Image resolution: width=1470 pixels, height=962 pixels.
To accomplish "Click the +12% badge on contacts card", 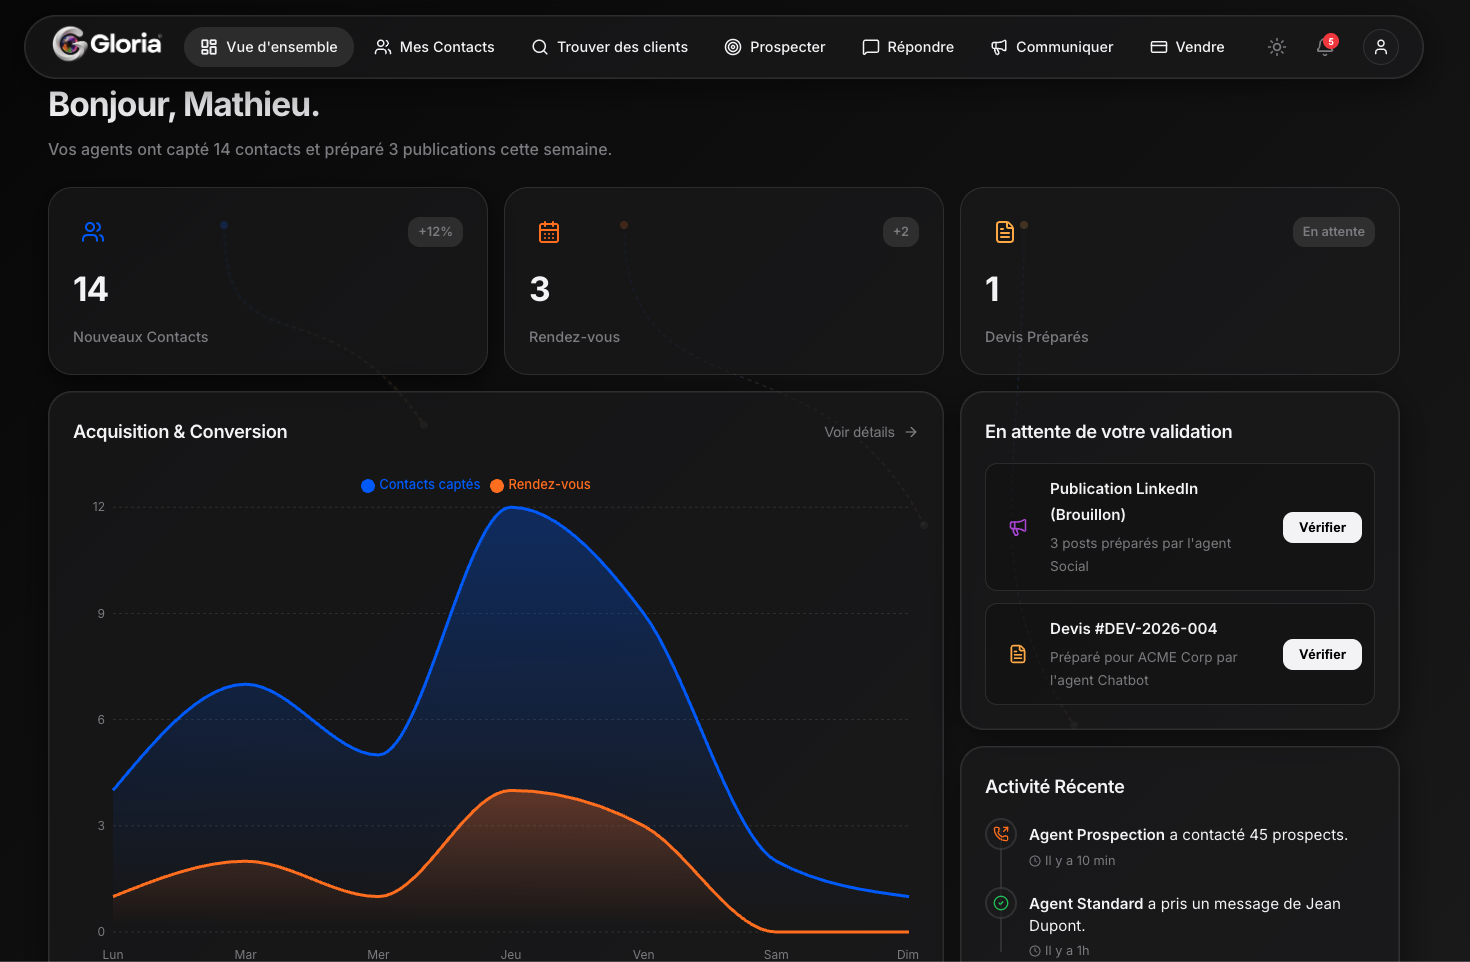I will click(435, 232).
